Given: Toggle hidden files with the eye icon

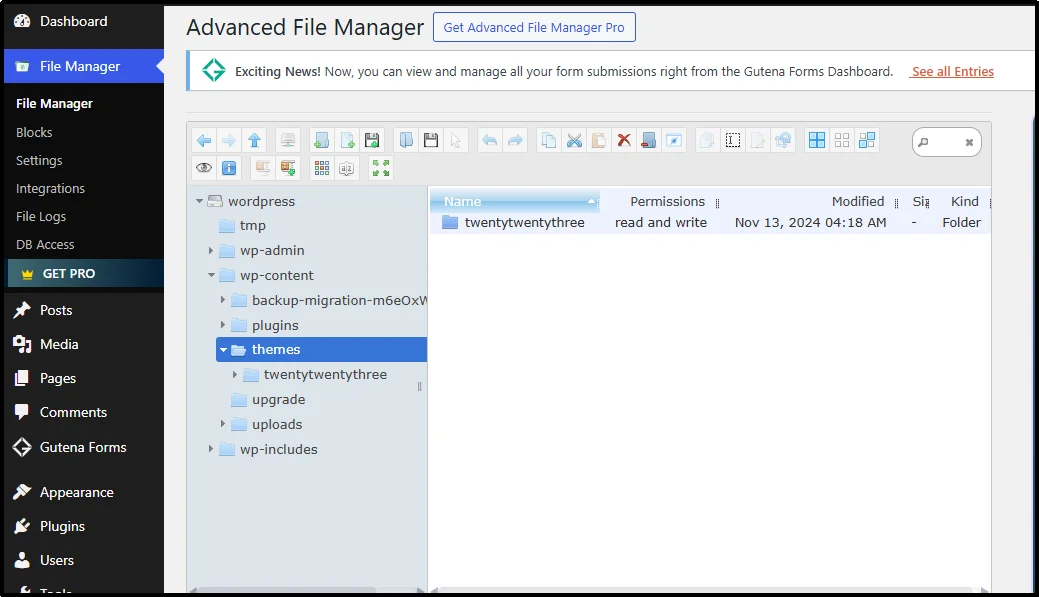Looking at the screenshot, I should [204, 167].
